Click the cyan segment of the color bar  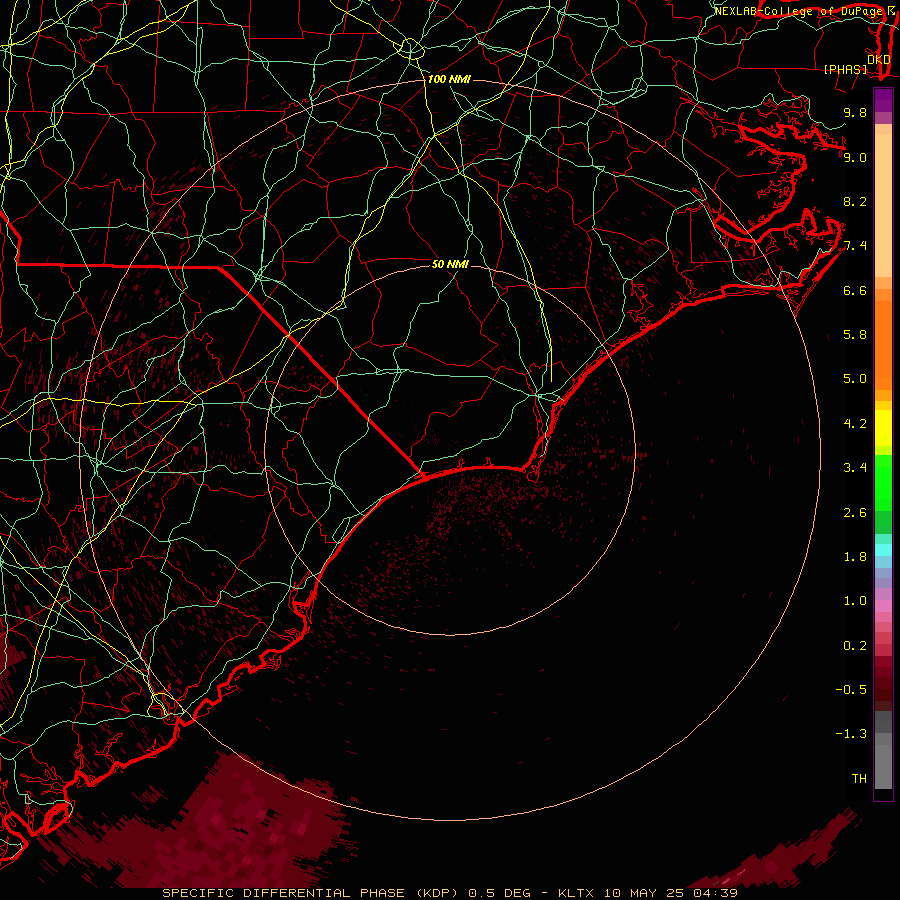click(x=883, y=550)
